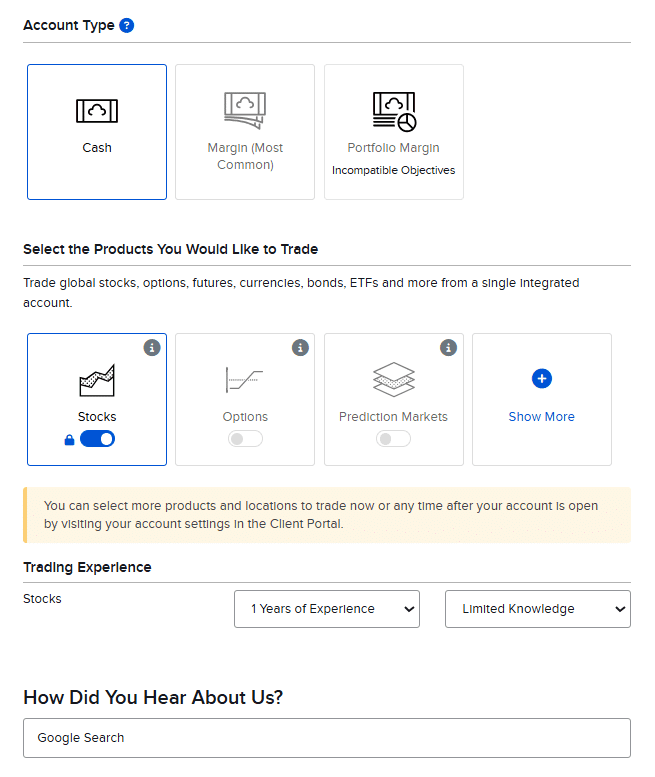Open the Years of Experience dropdown
655x777 pixels.
click(x=327, y=609)
